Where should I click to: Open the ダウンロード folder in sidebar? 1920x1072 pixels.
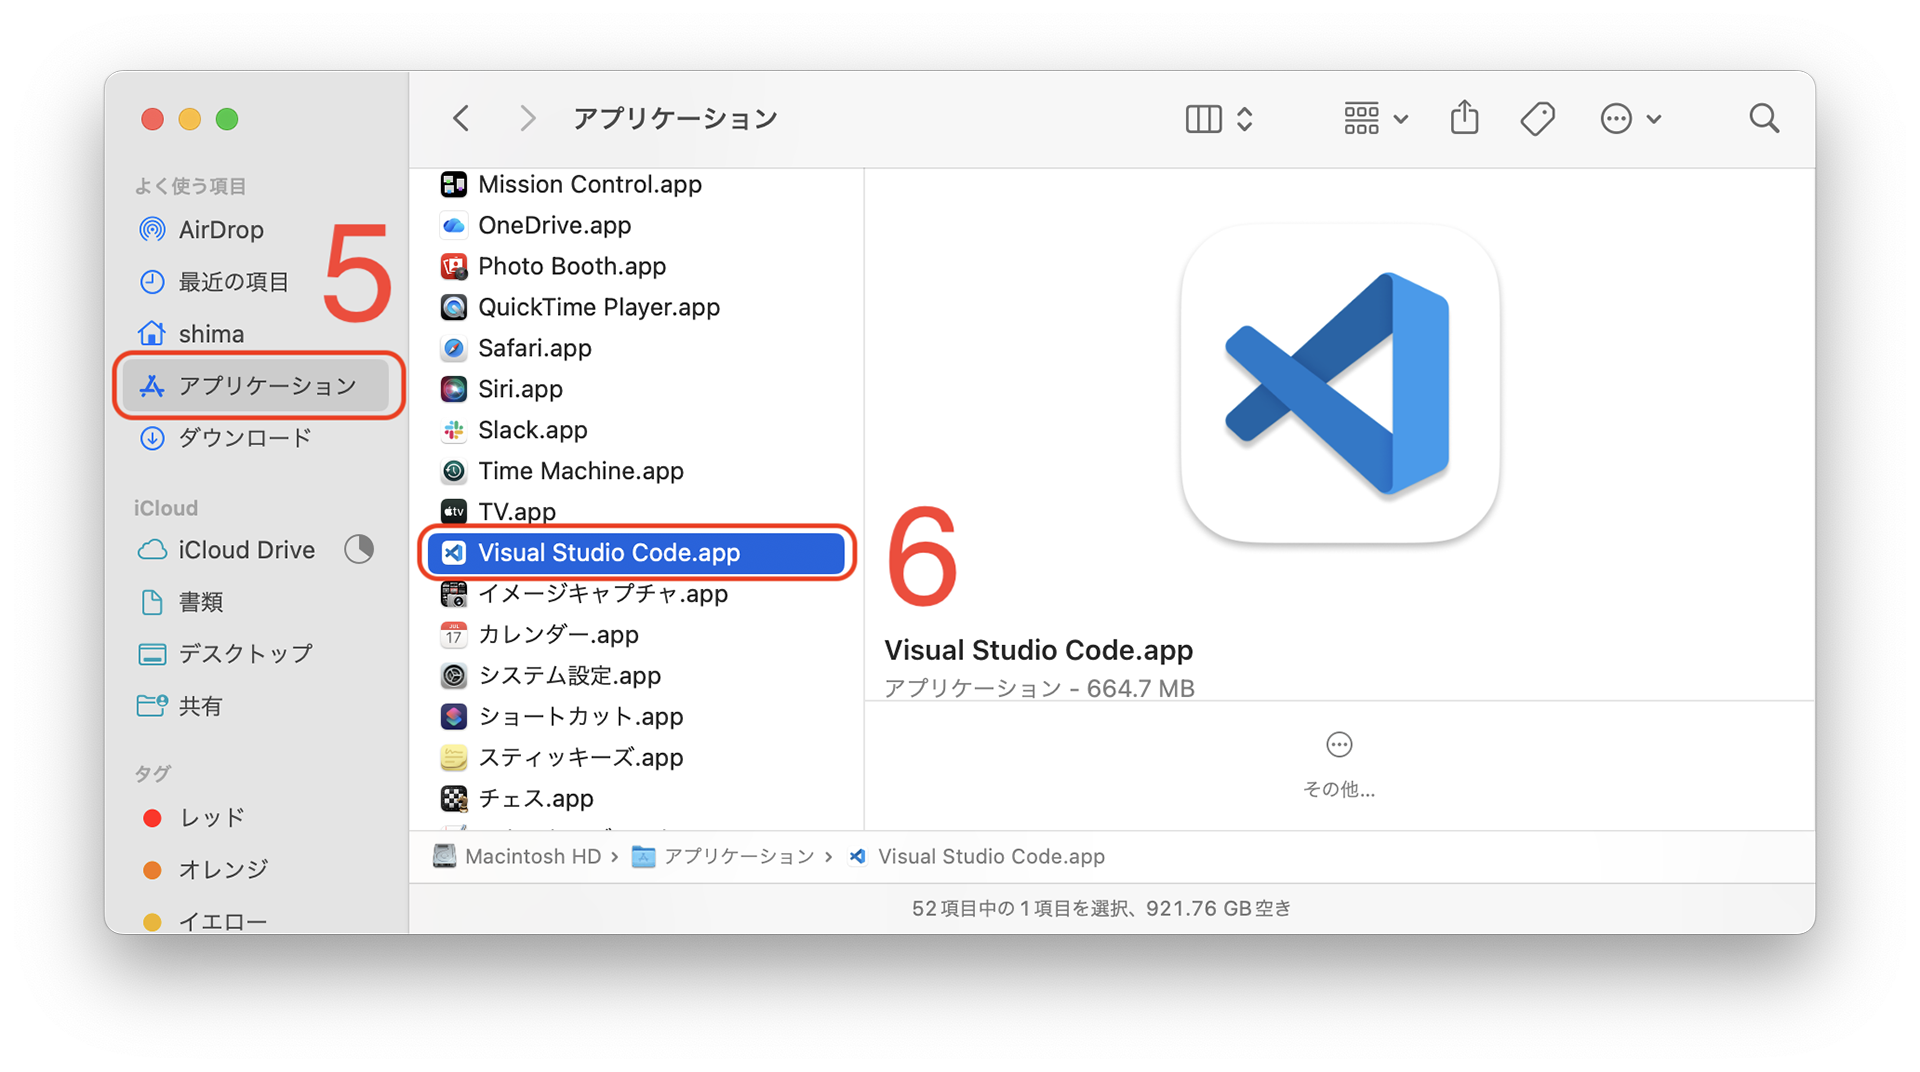click(245, 437)
